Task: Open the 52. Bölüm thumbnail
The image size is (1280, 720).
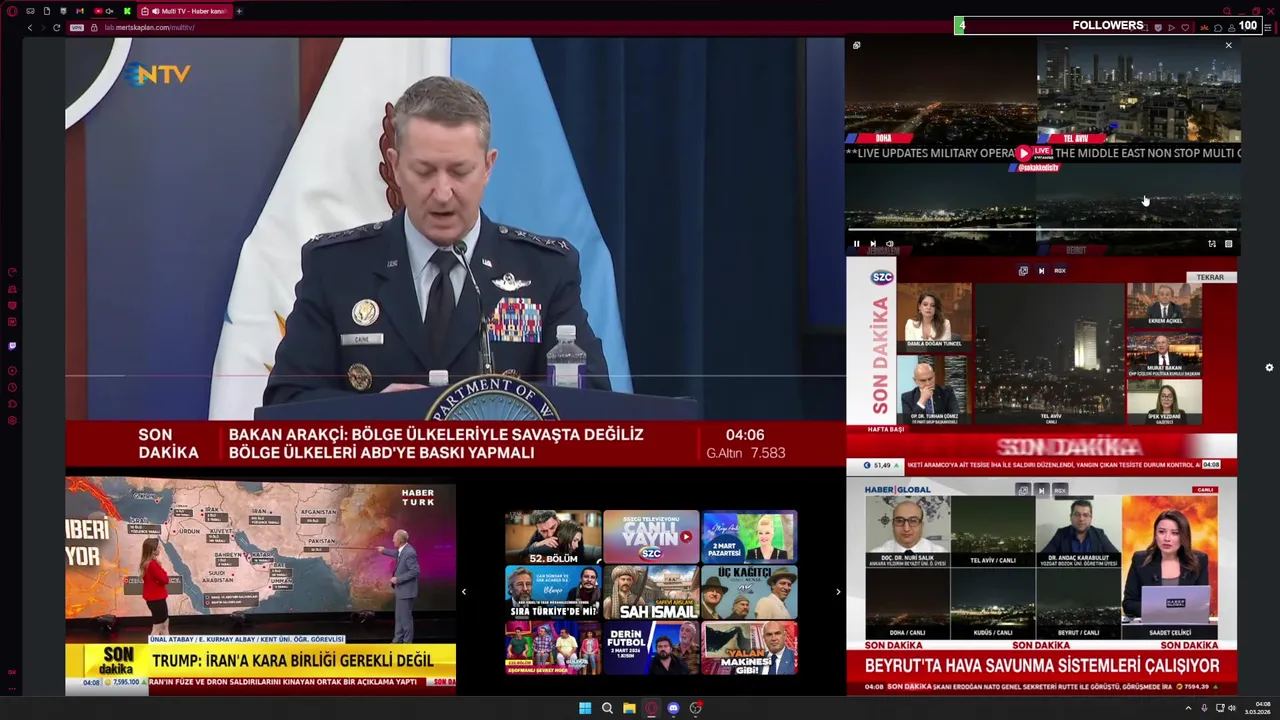Action: point(553,537)
